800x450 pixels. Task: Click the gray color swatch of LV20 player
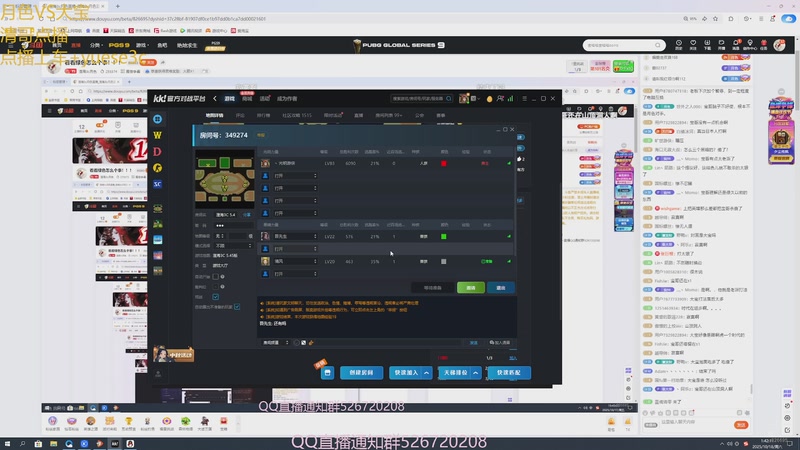[443, 261]
